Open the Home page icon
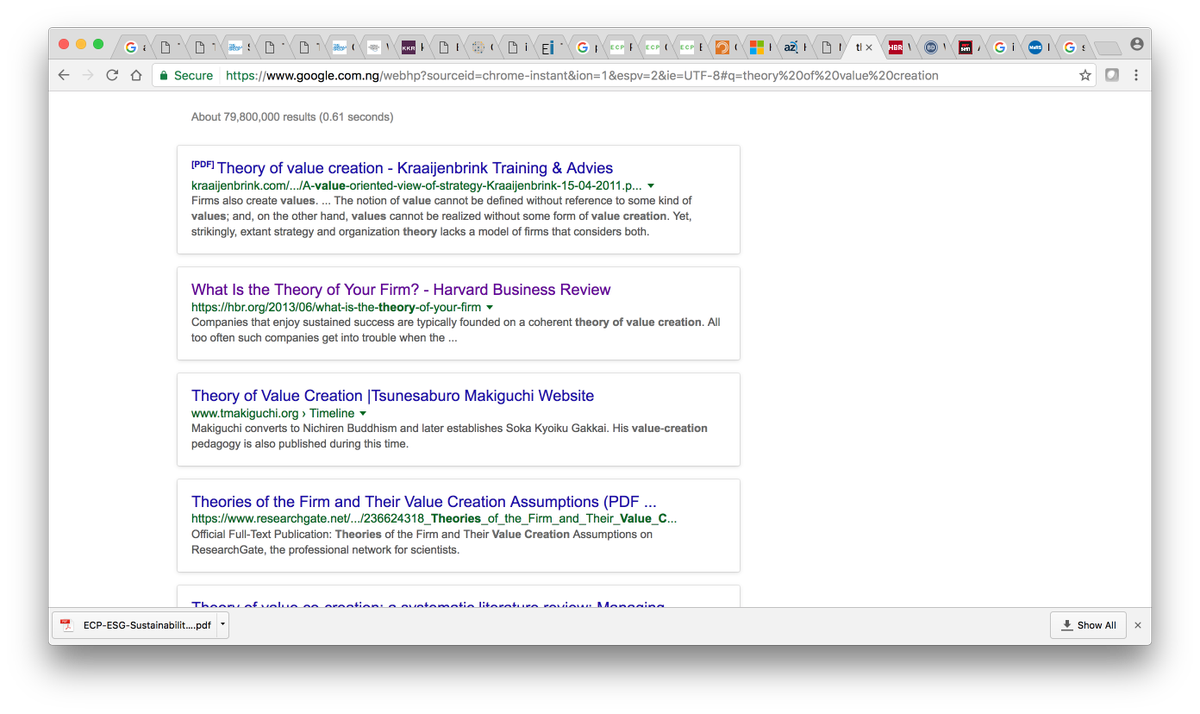 tap(136, 75)
